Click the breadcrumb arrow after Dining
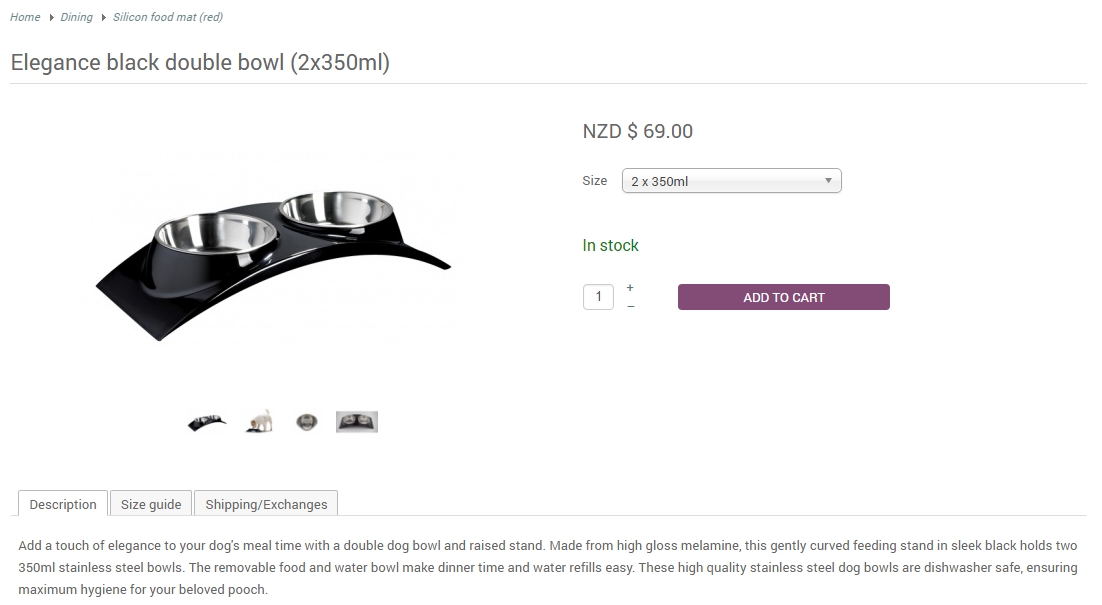Screen dimensions: 1102x605 [103, 17]
